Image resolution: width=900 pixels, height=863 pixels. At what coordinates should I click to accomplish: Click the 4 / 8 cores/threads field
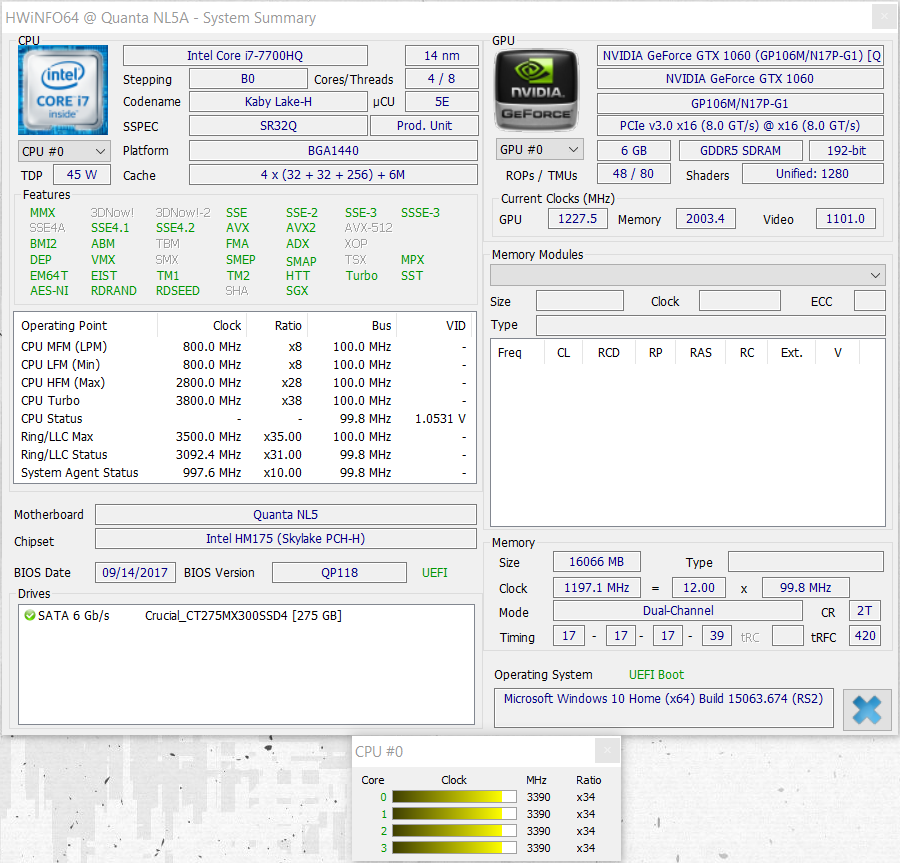[x=441, y=79]
